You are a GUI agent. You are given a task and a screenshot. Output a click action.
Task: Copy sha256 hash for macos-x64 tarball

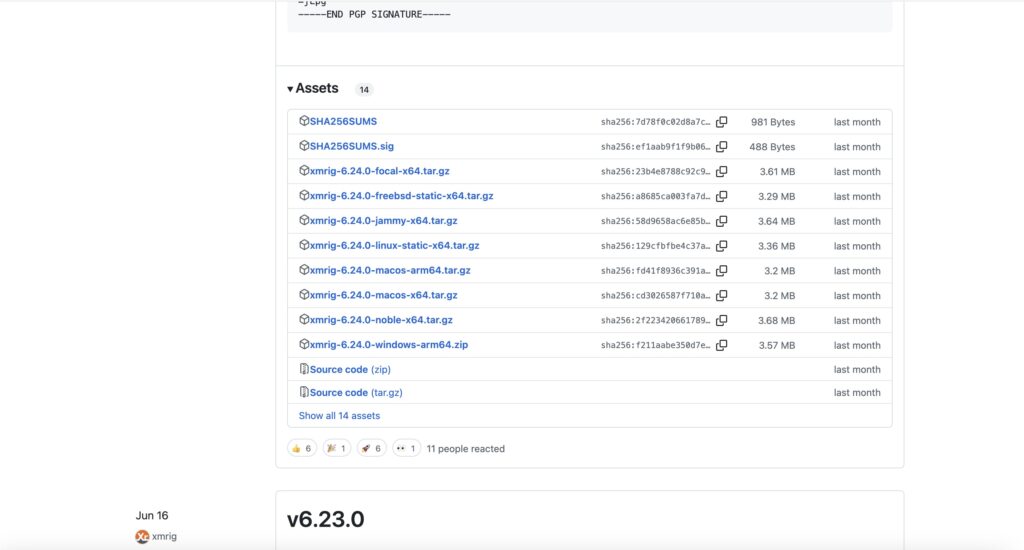[x=722, y=296]
